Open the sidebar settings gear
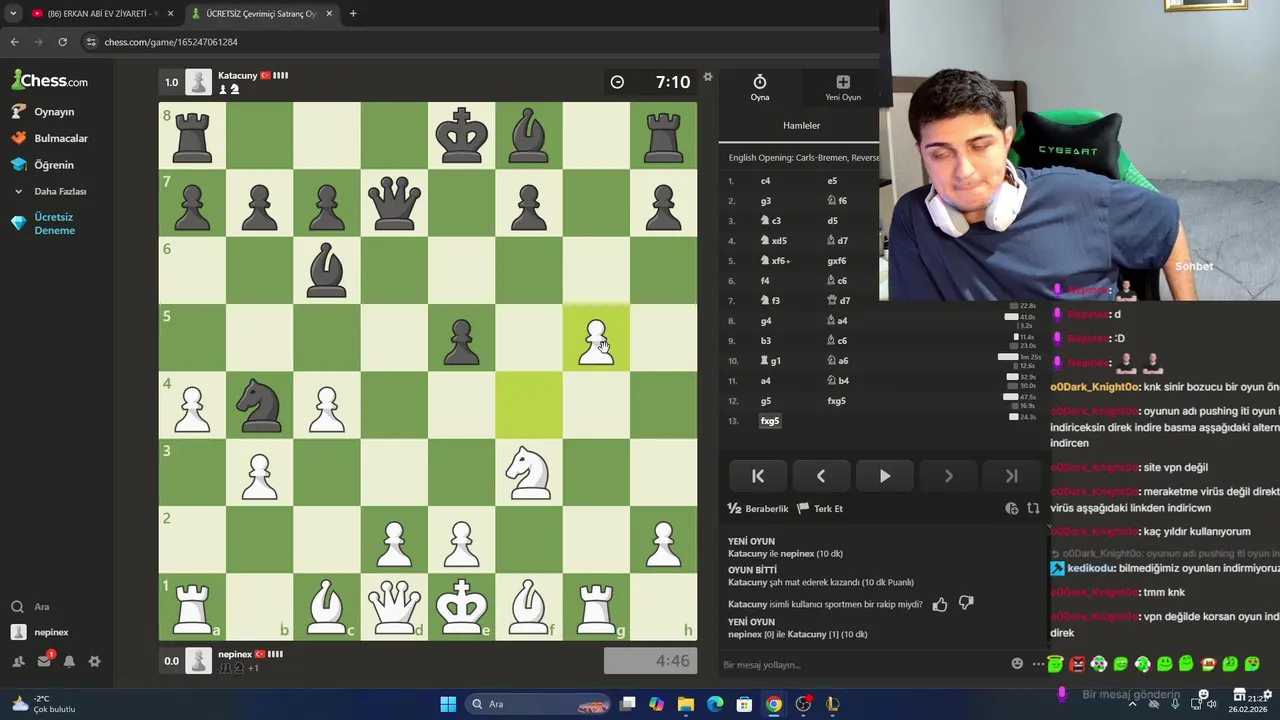The width and height of the screenshot is (1280, 720). click(94, 661)
